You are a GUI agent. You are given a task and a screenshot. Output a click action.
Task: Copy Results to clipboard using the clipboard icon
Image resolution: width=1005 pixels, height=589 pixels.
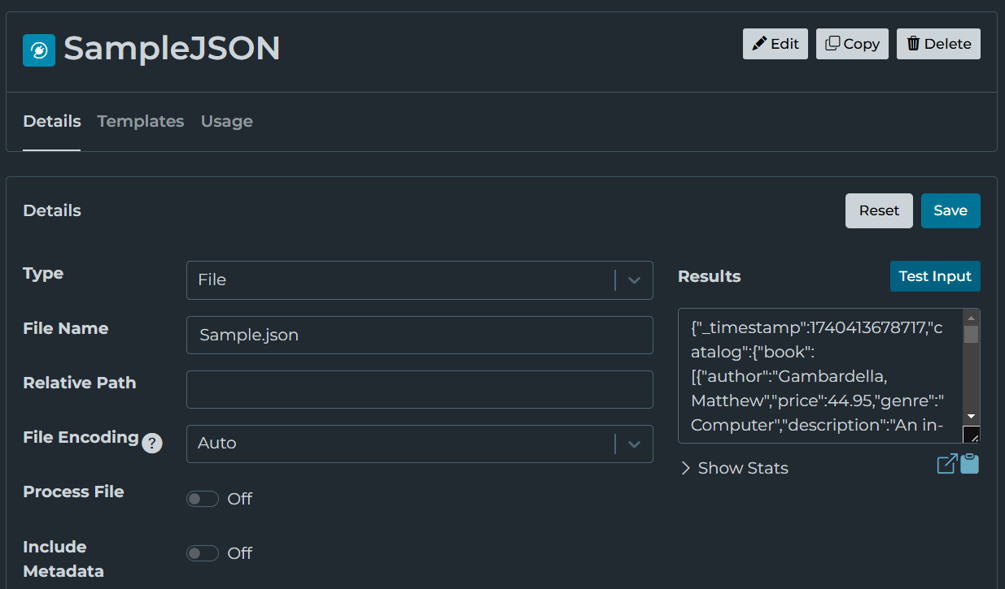pyautogui.click(x=968, y=463)
